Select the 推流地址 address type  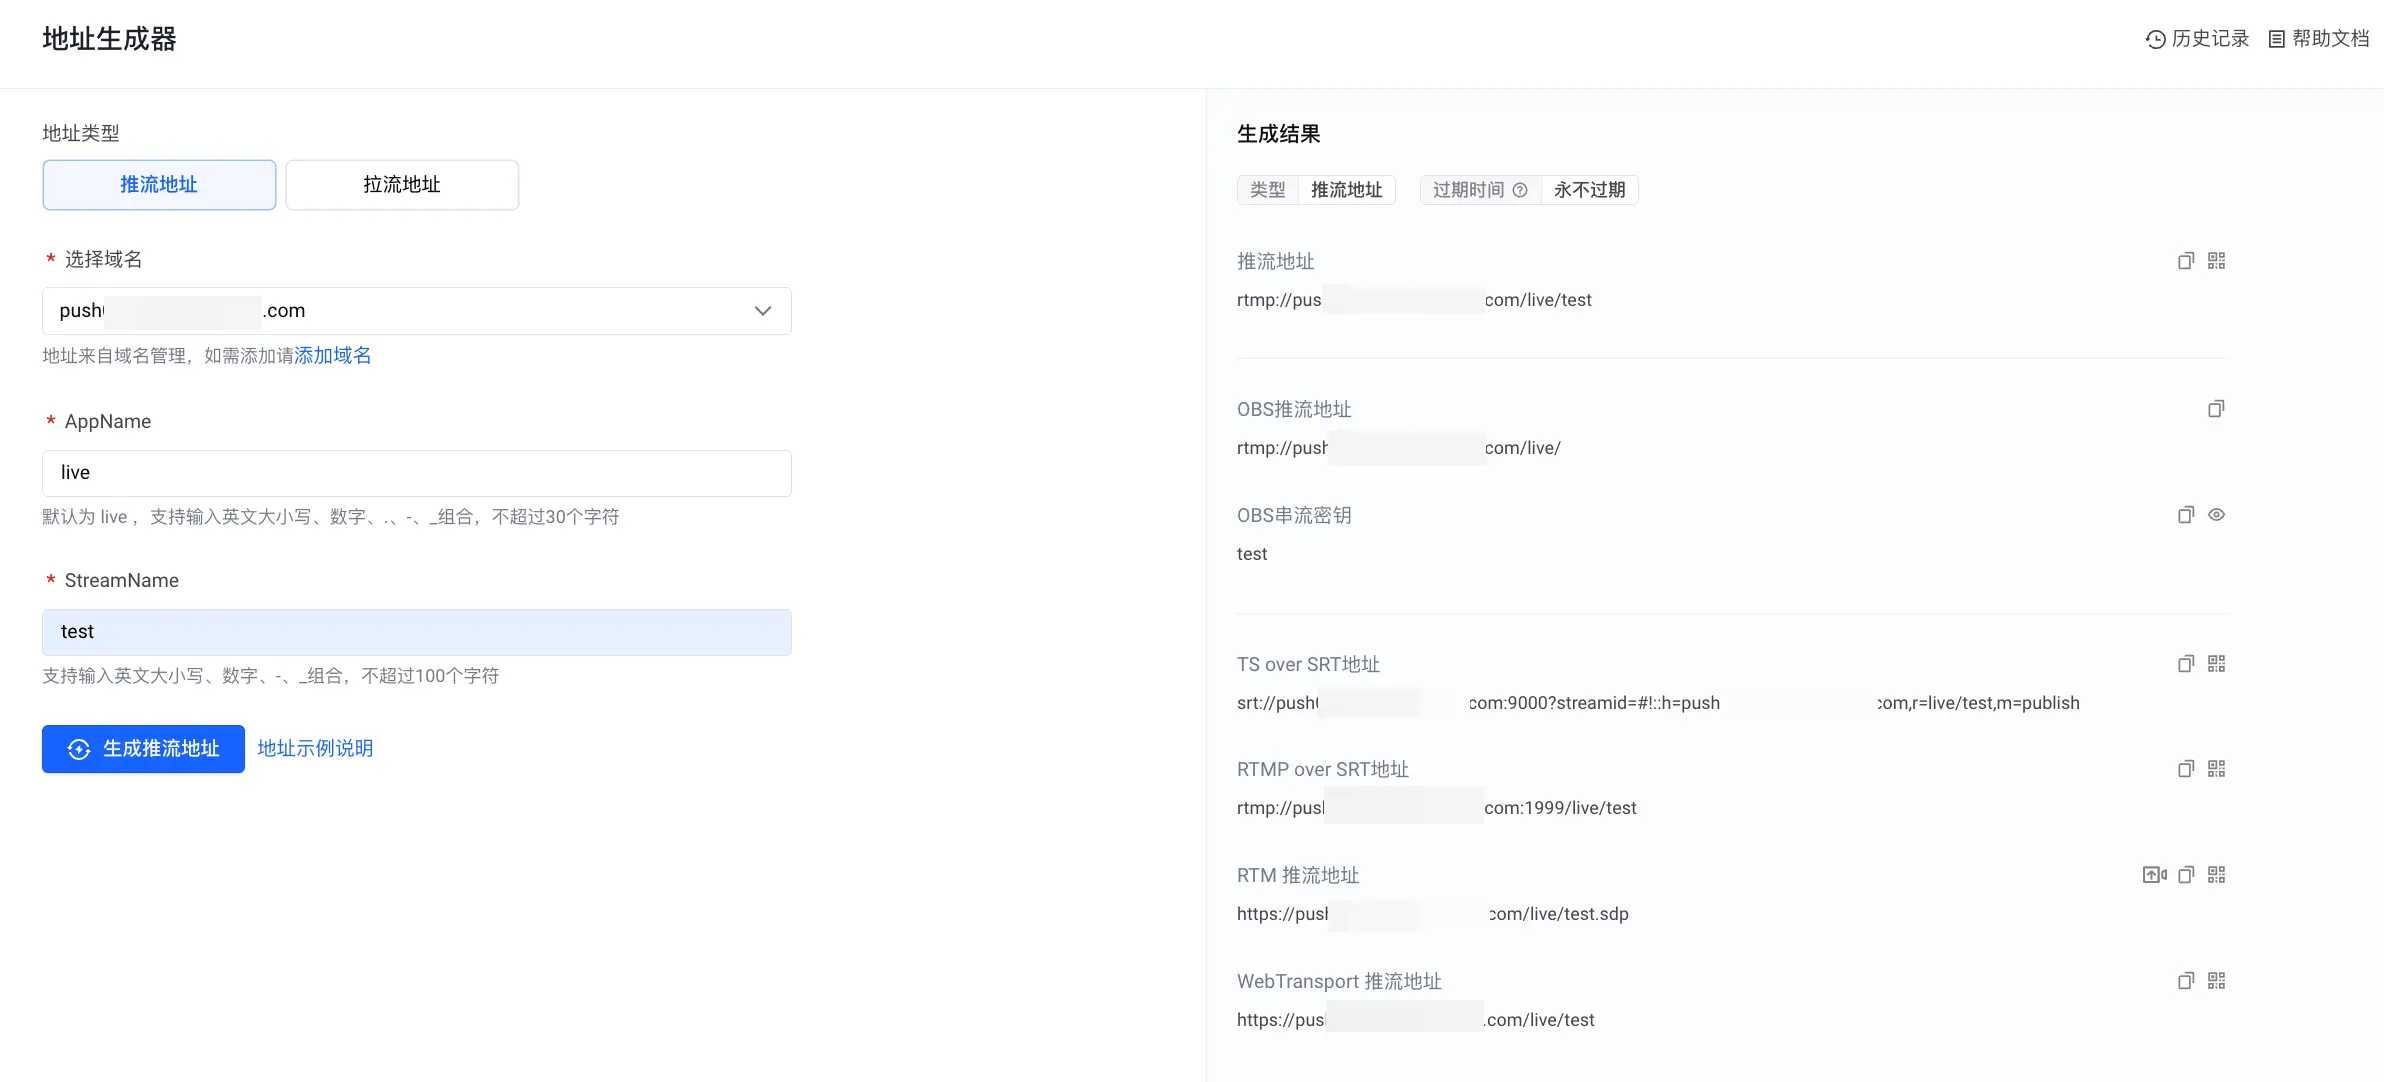coord(159,185)
